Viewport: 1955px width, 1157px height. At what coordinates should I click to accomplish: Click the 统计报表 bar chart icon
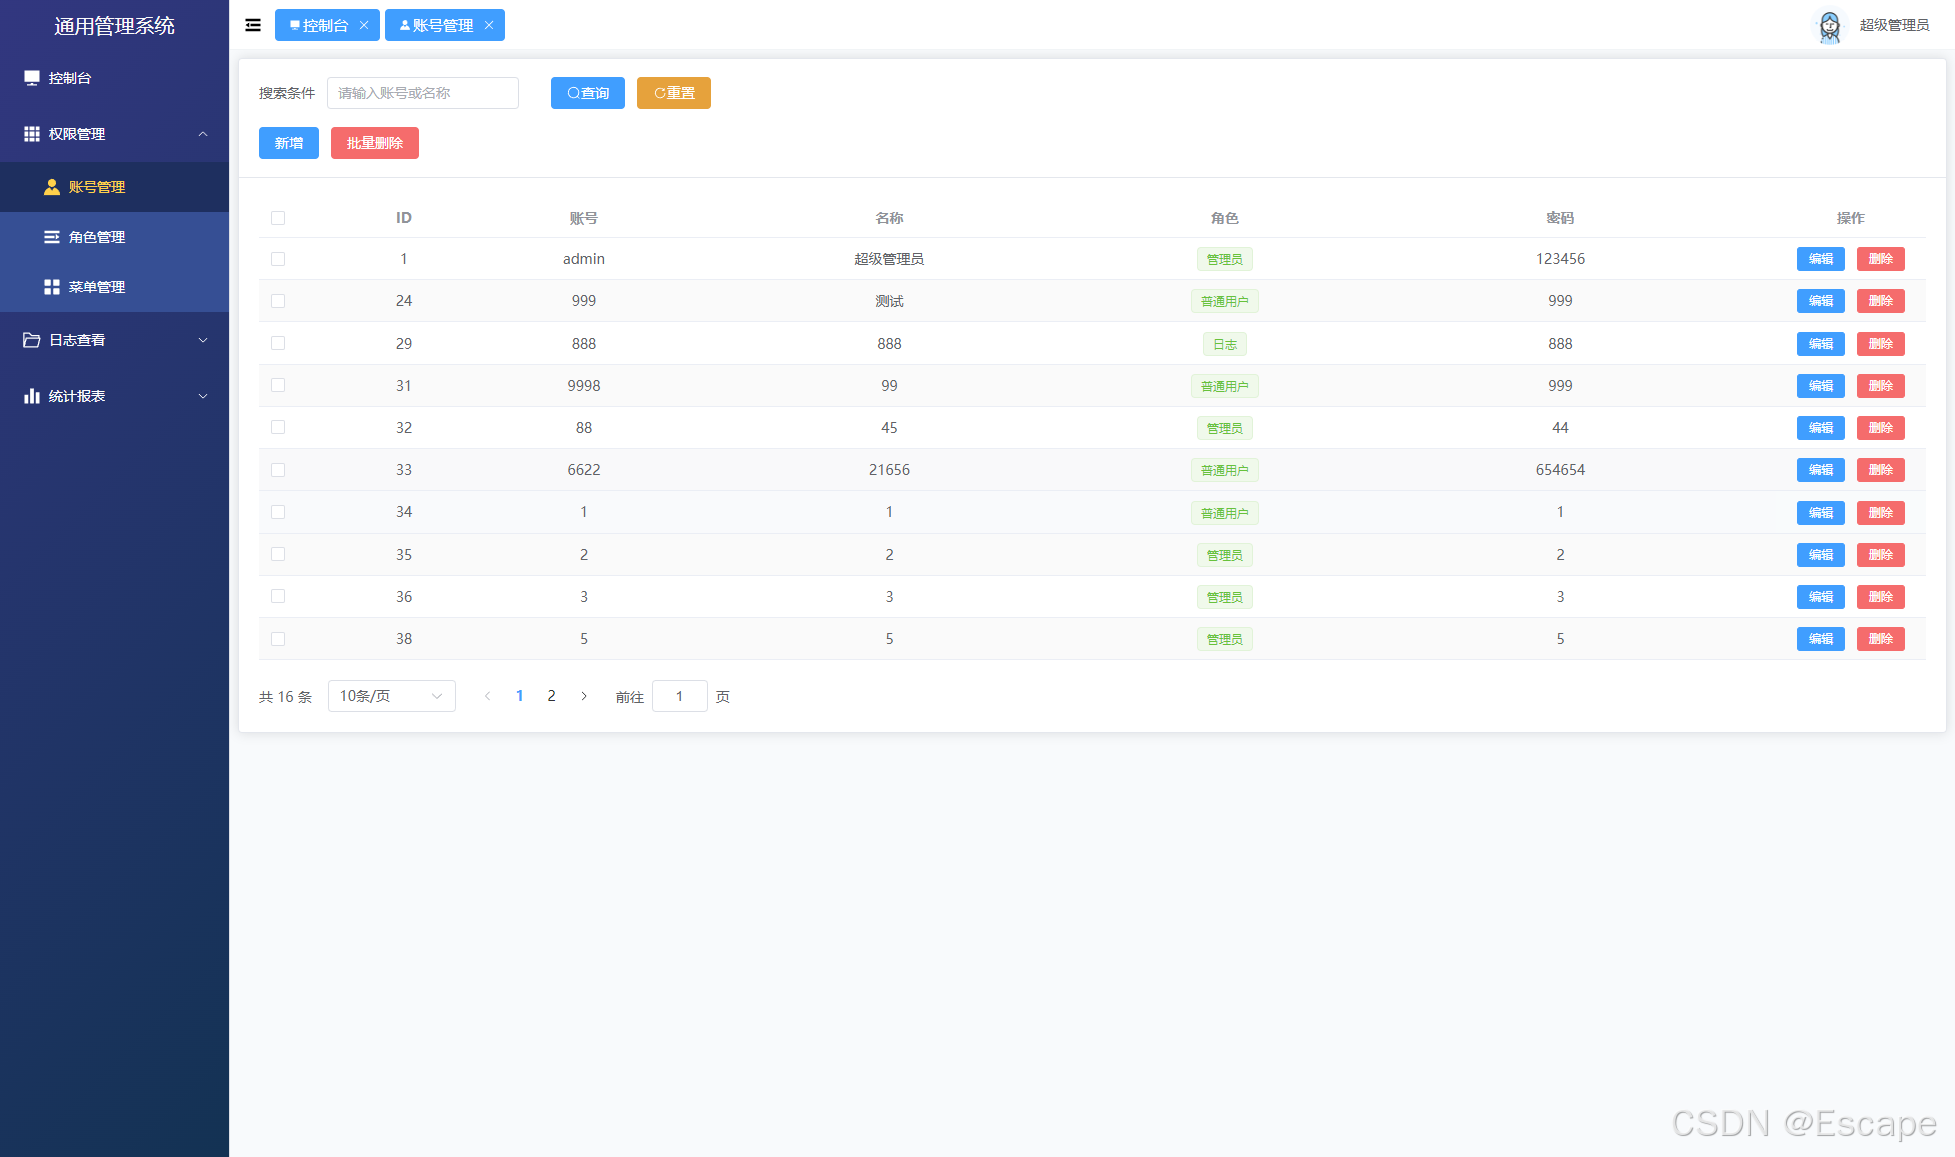coord(31,395)
